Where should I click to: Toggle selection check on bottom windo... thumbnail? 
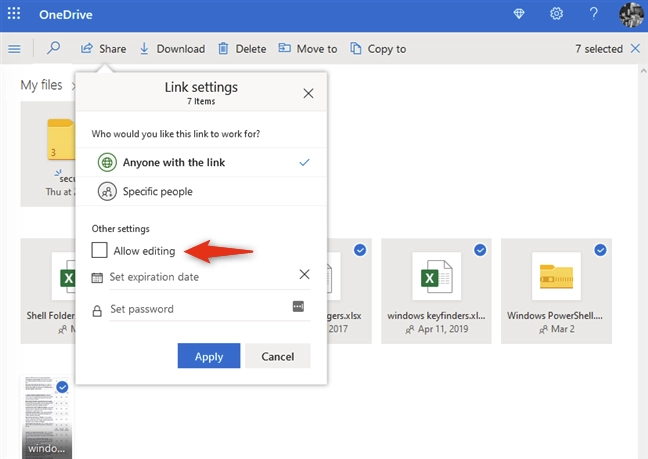(x=62, y=387)
